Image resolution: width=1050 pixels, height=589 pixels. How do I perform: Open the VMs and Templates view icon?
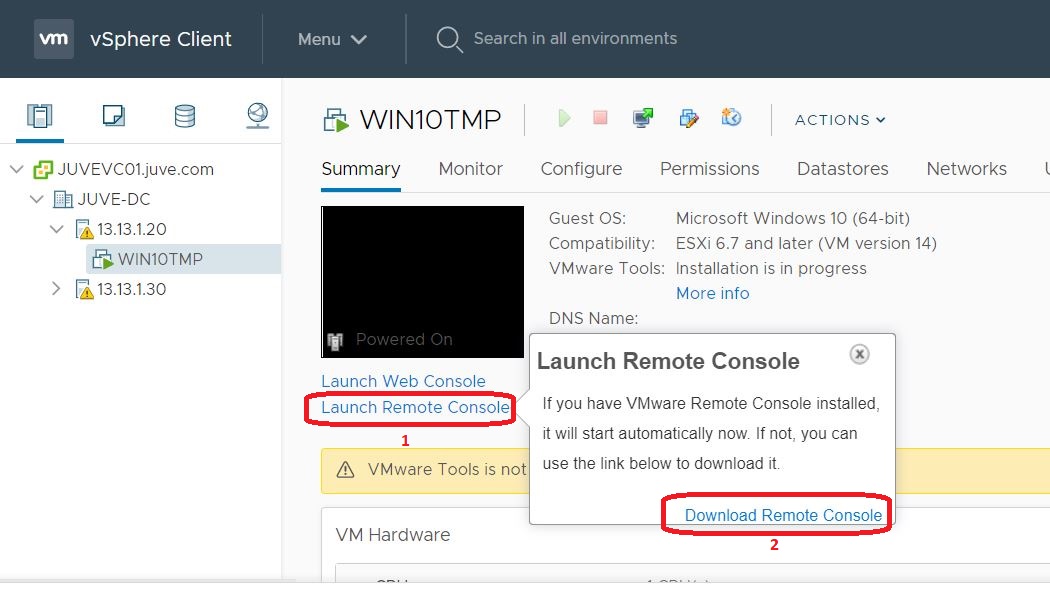click(113, 115)
